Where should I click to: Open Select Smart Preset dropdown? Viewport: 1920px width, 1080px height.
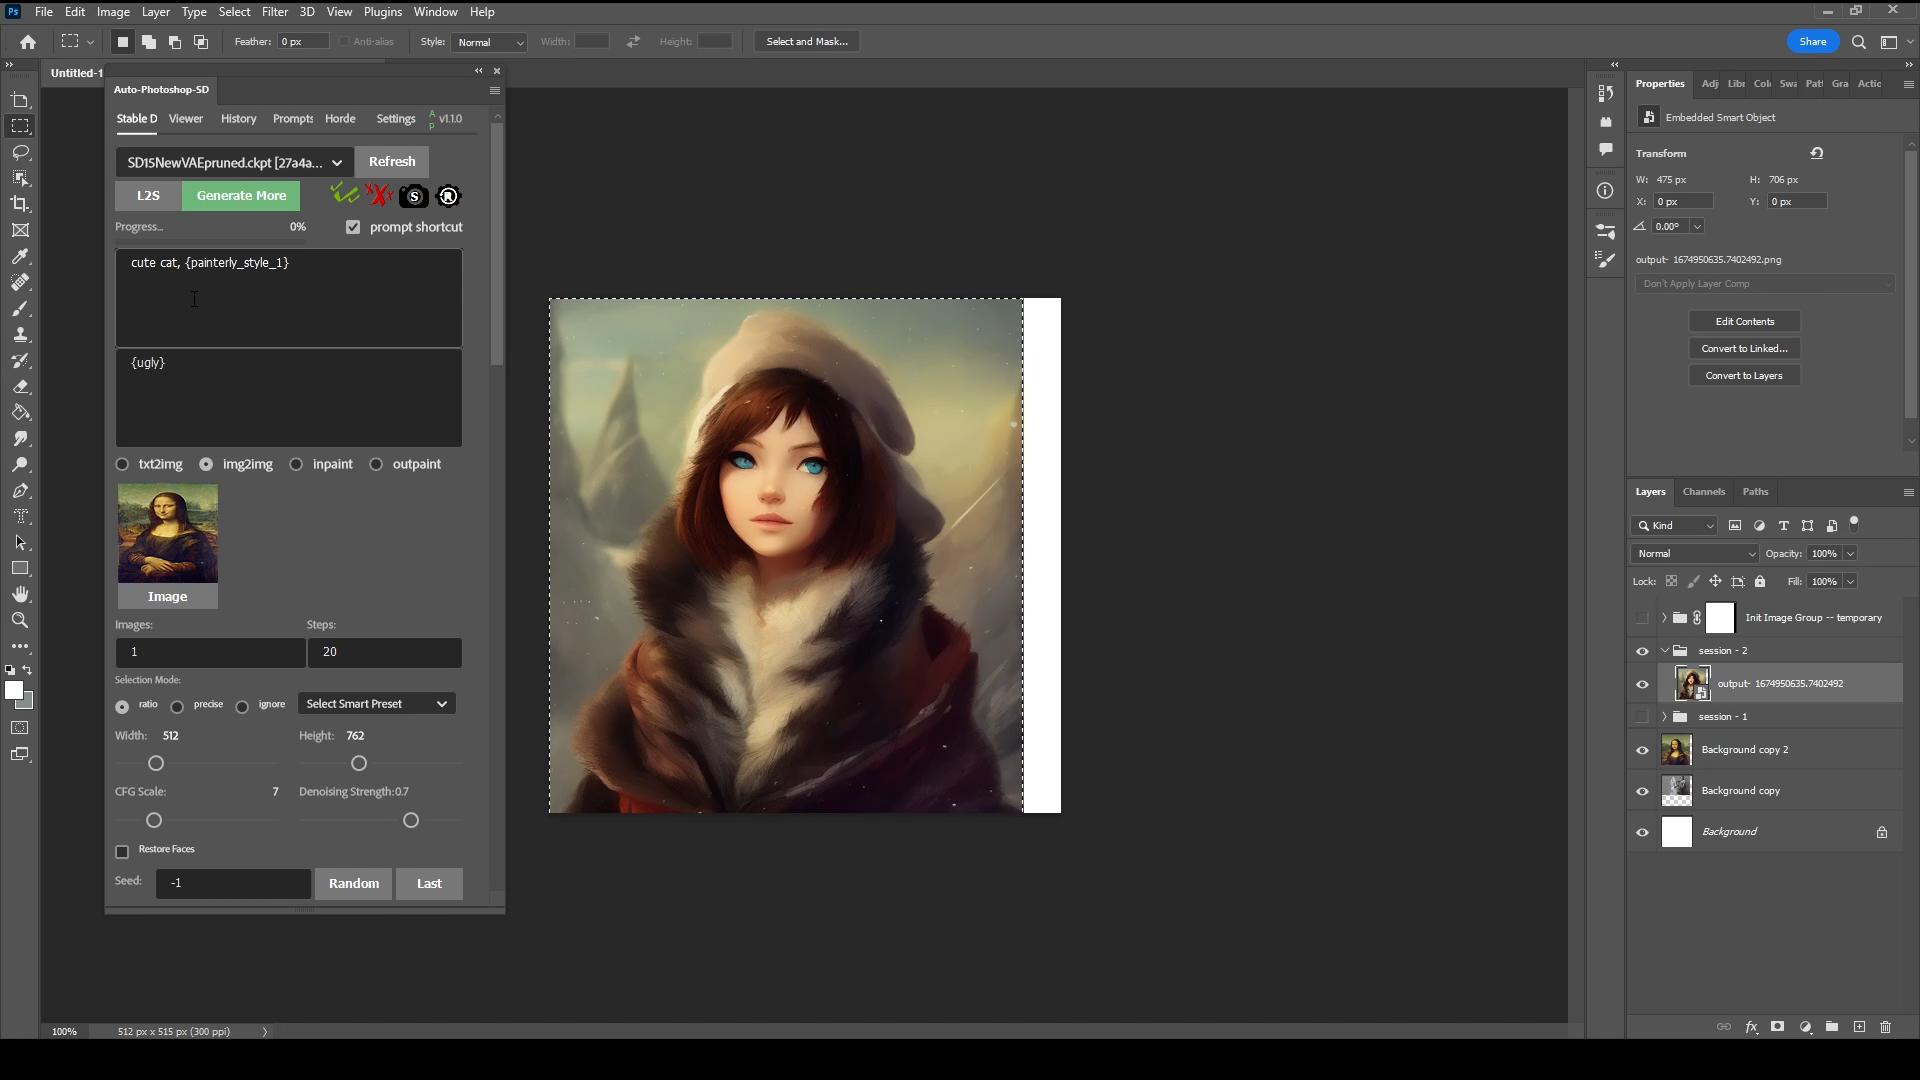[x=376, y=703]
